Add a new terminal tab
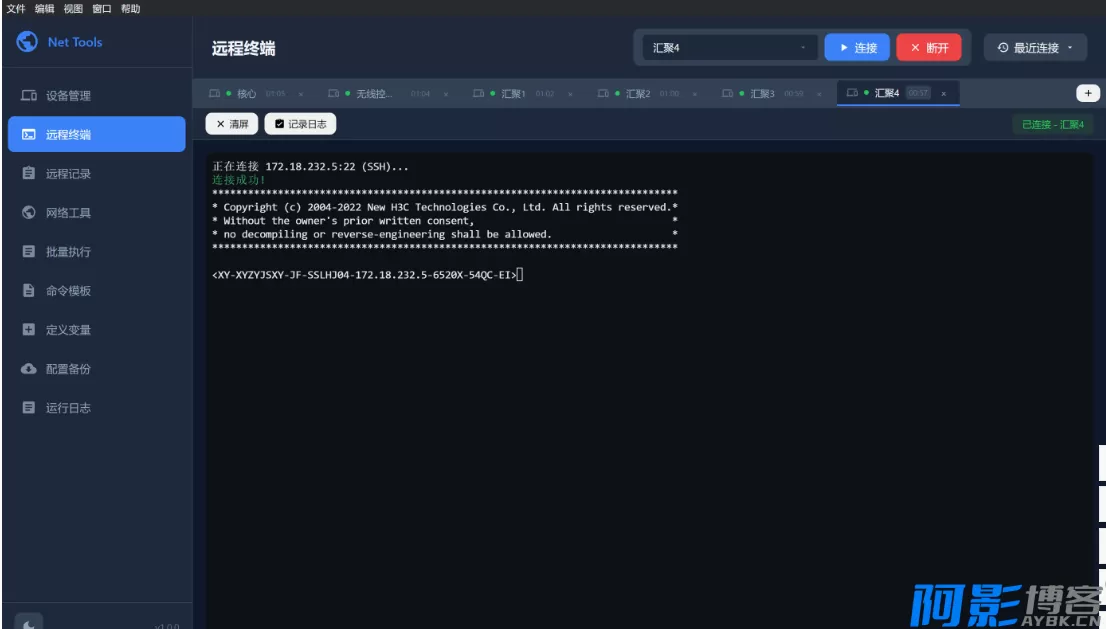1106x629 pixels. [1087, 93]
